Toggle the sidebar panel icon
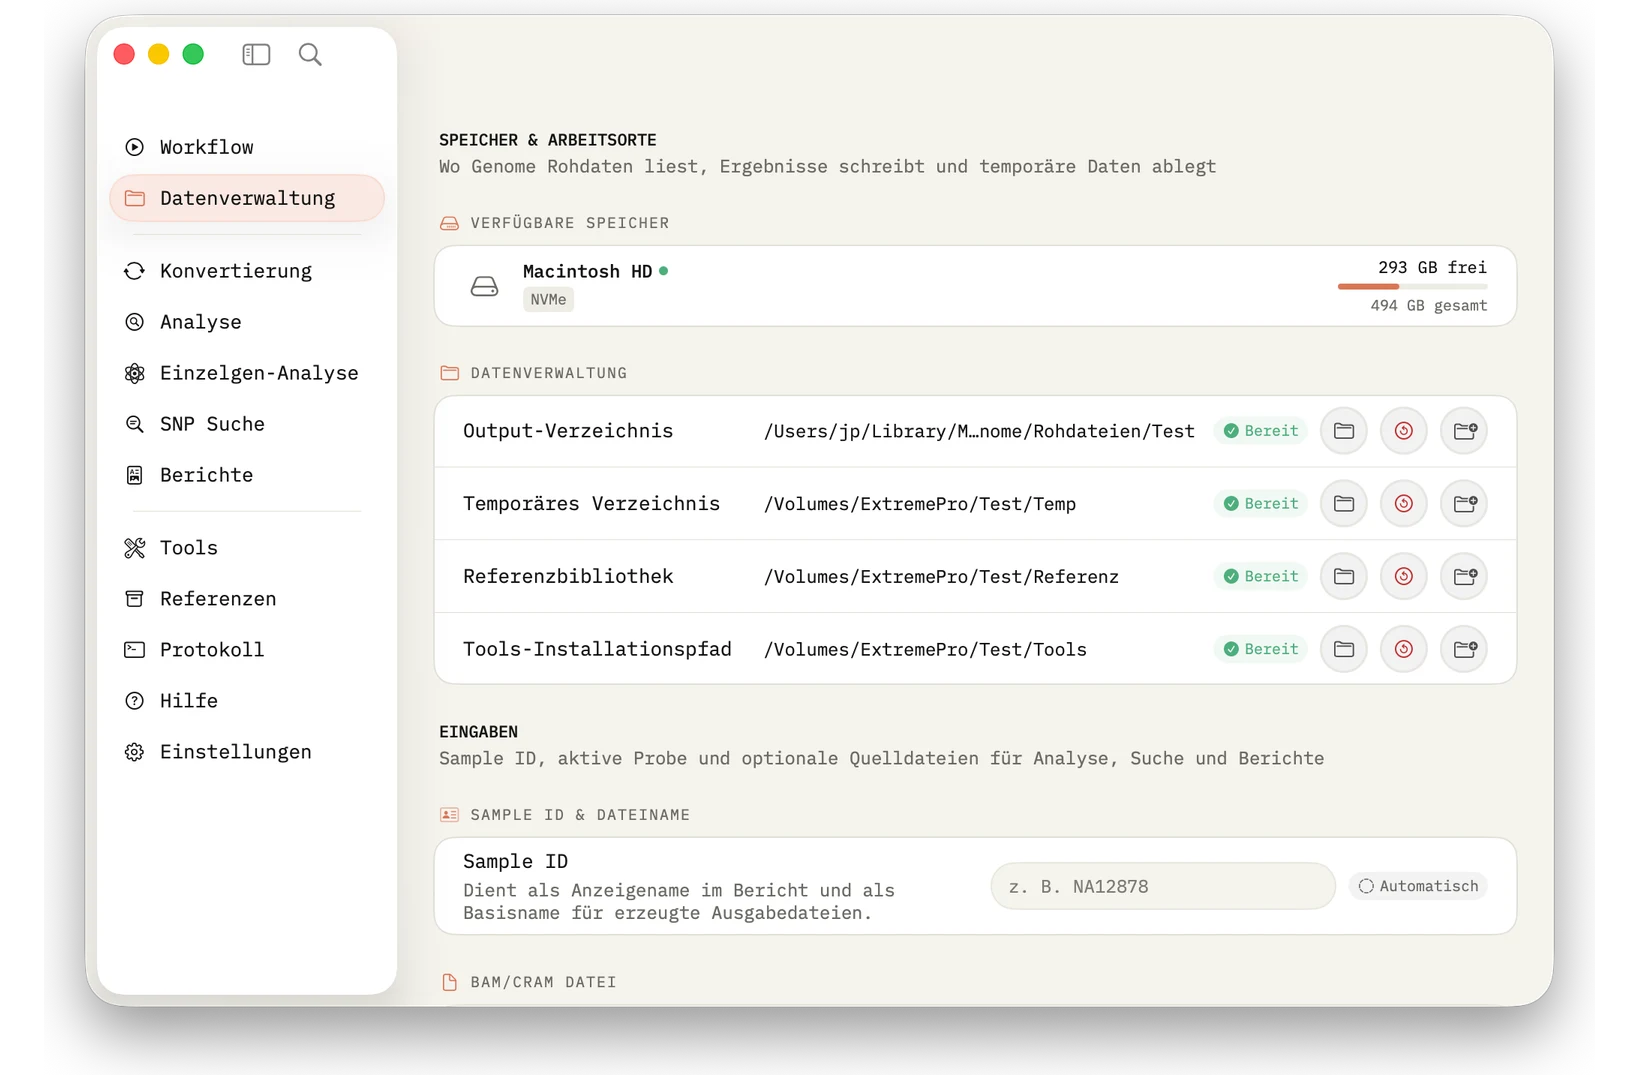 click(x=256, y=54)
